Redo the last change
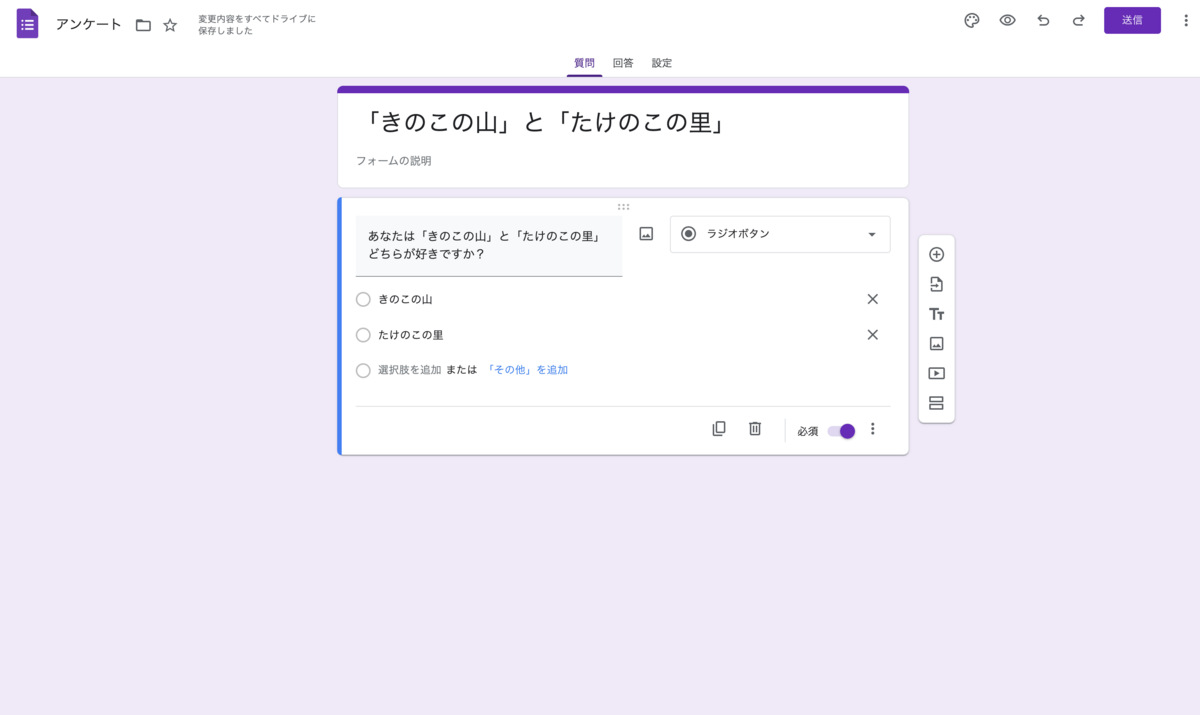The image size is (1200, 715). click(1078, 21)
